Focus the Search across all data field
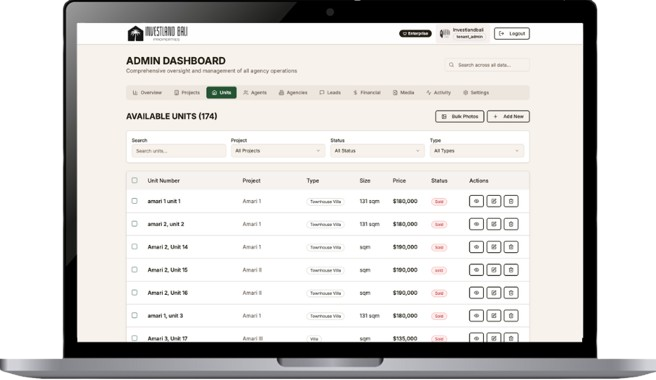The image size is (656, 380). tap(487, 65)
